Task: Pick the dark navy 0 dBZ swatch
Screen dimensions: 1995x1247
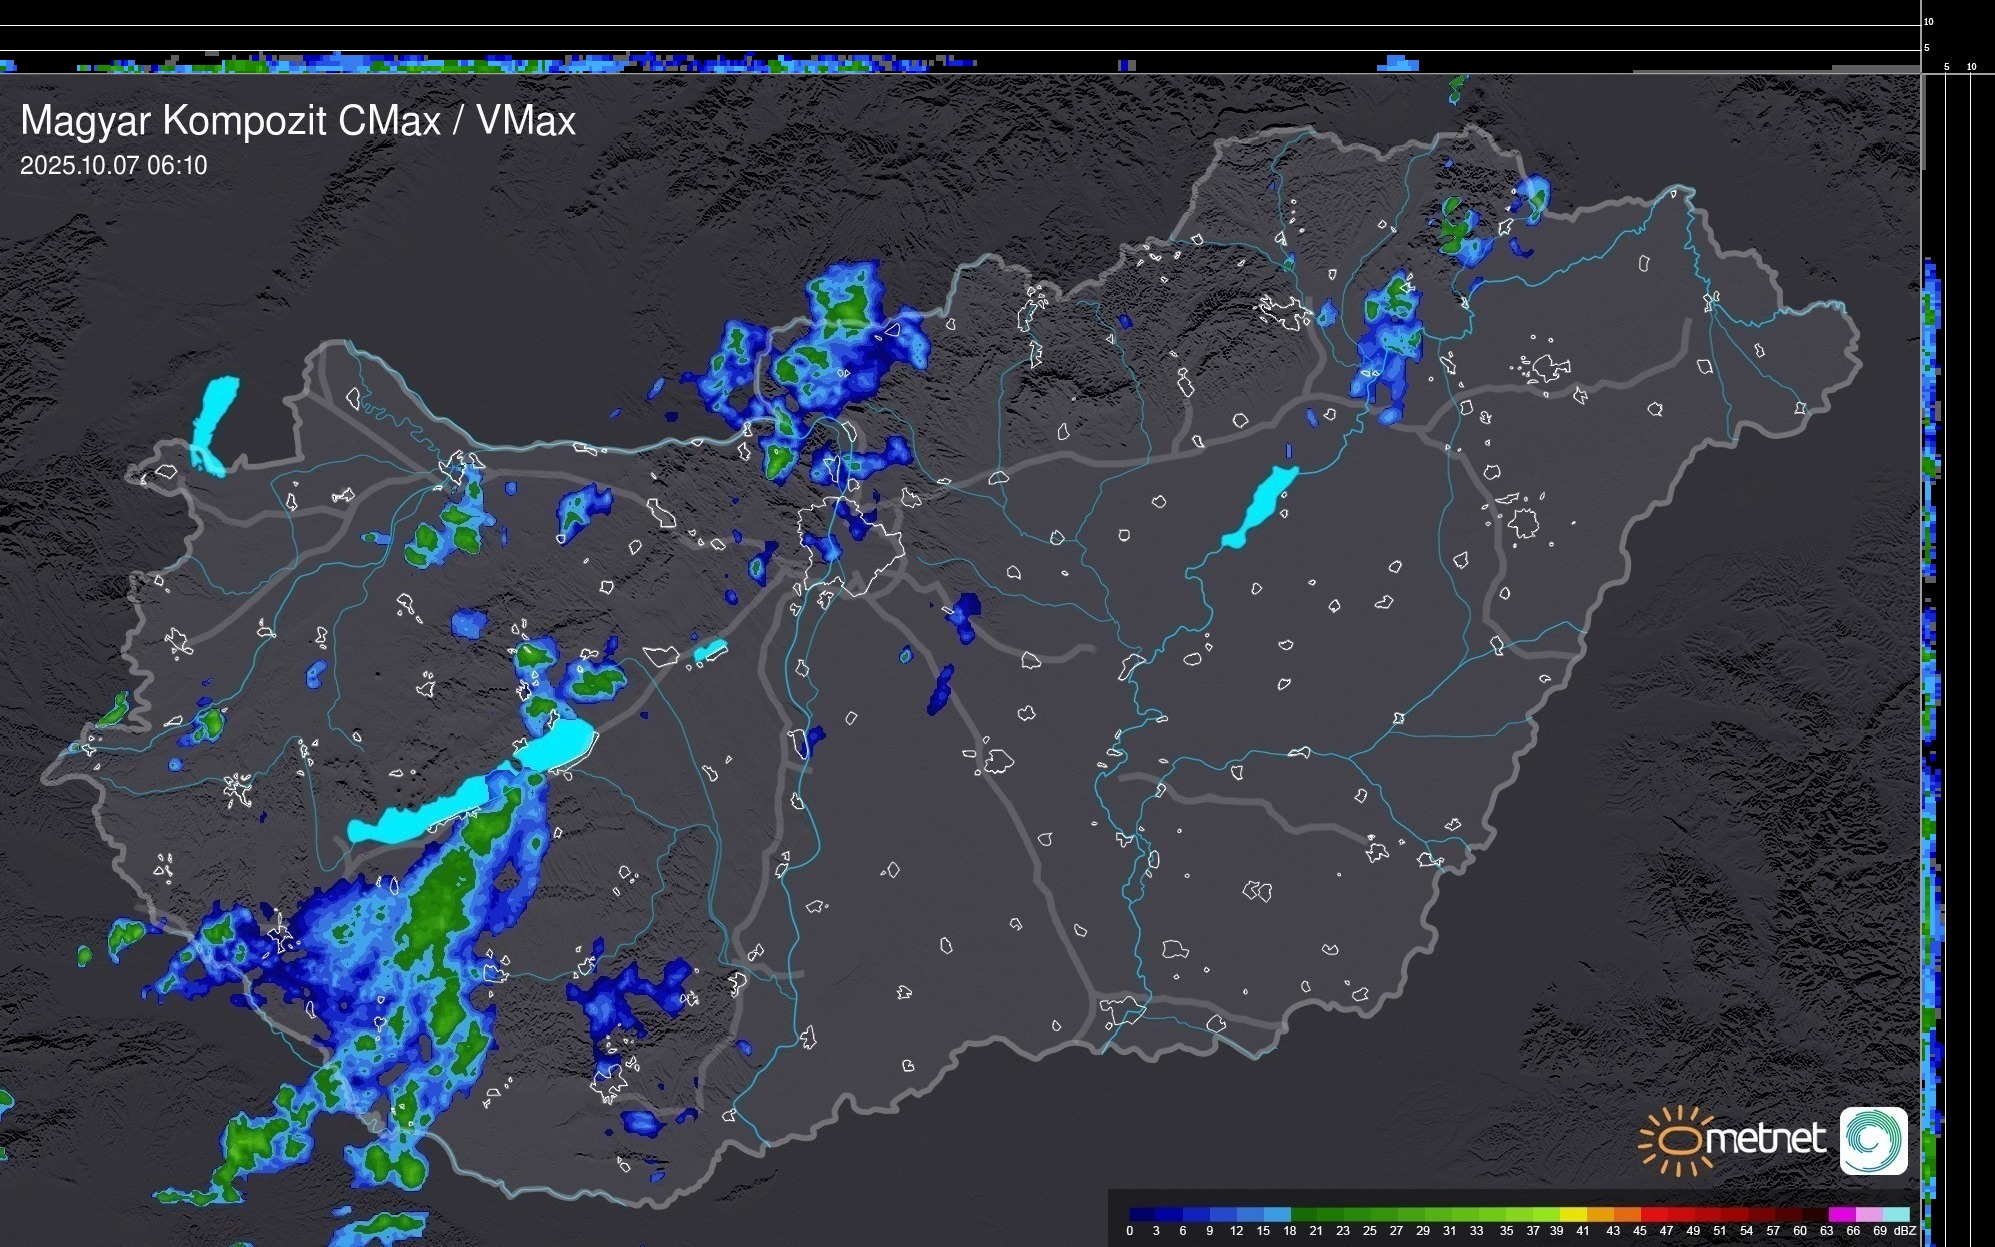Action: 1143,1214
